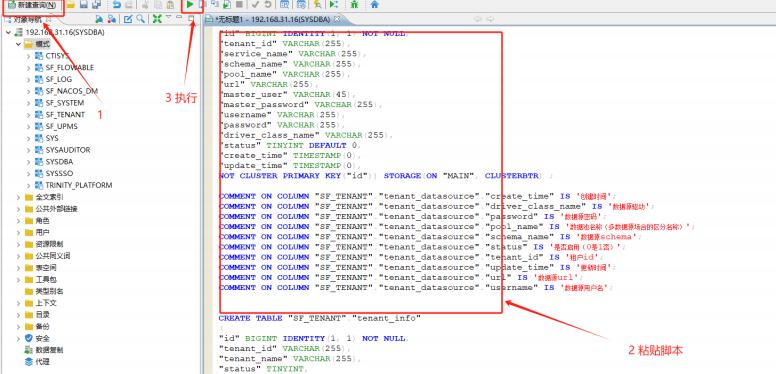Select the 全文索引 folder
Image resolution: width=776 pixels, height=374 pixels.
click(x=49, y=197)
